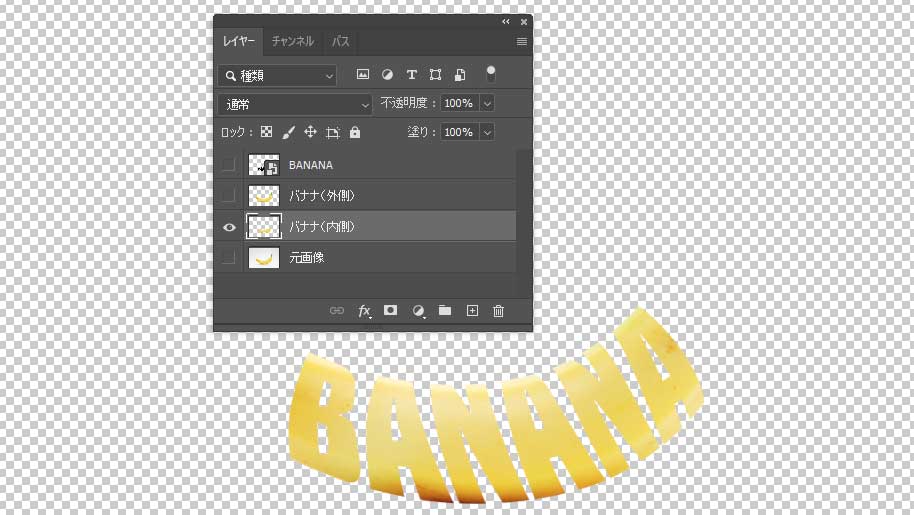
Task: Filter layers by pixel image icon
Action: [363, 75]
